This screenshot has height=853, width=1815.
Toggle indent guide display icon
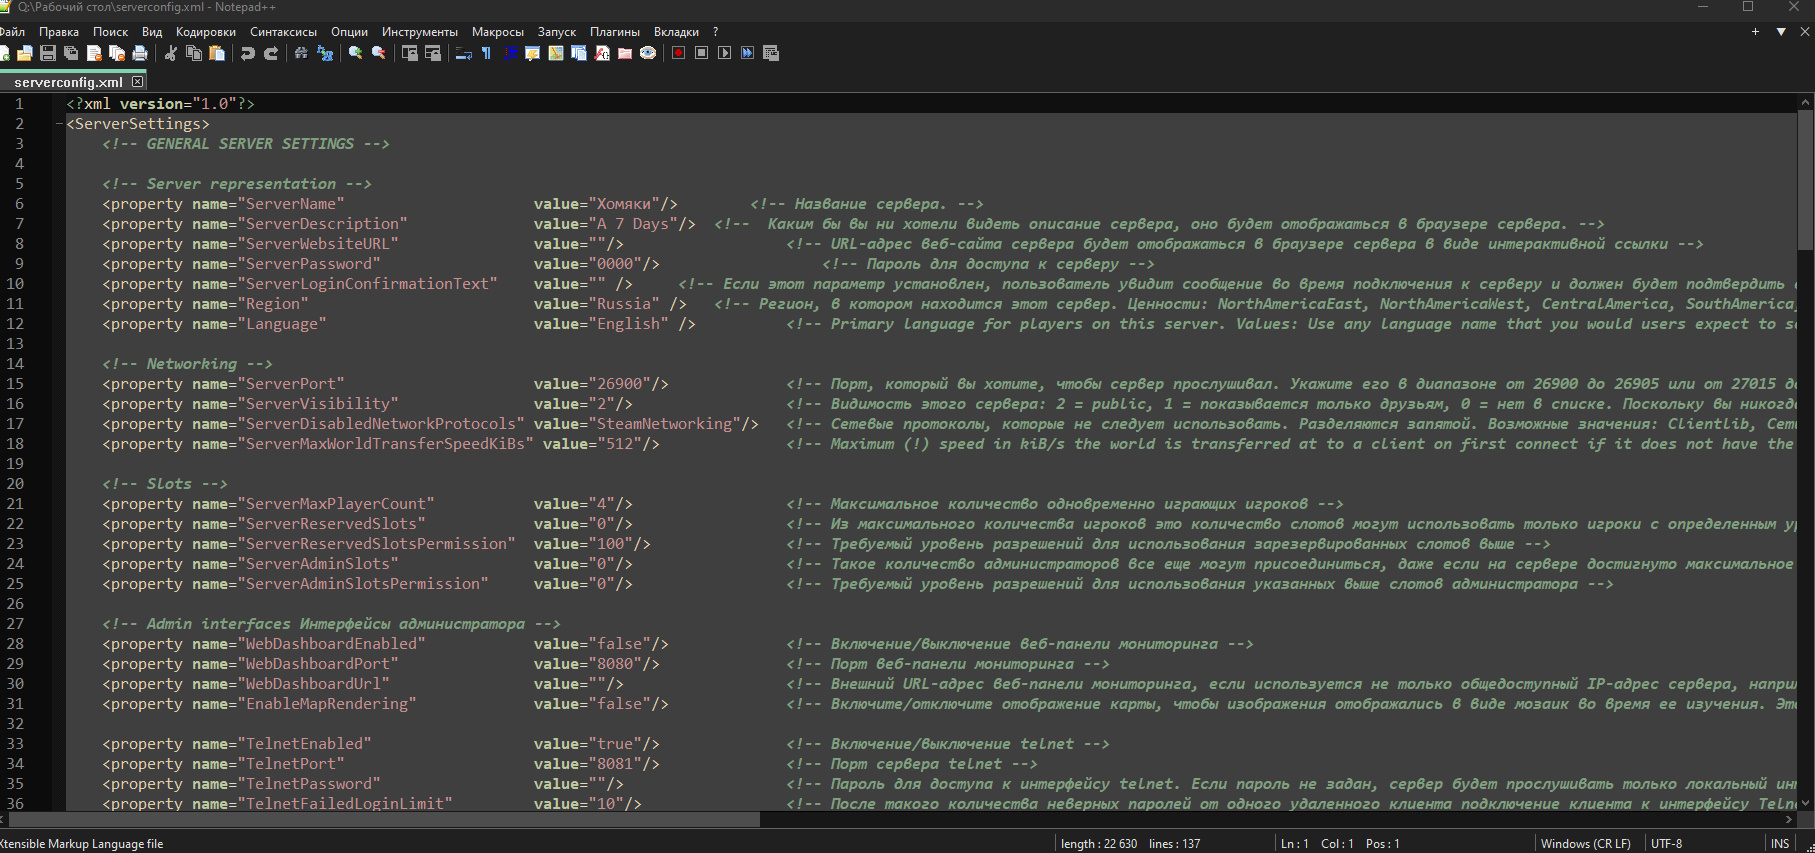point(510,53)
